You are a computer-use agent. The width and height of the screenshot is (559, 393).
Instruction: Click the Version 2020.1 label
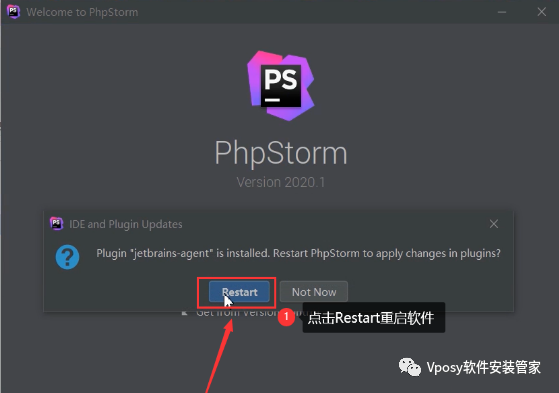281,182
